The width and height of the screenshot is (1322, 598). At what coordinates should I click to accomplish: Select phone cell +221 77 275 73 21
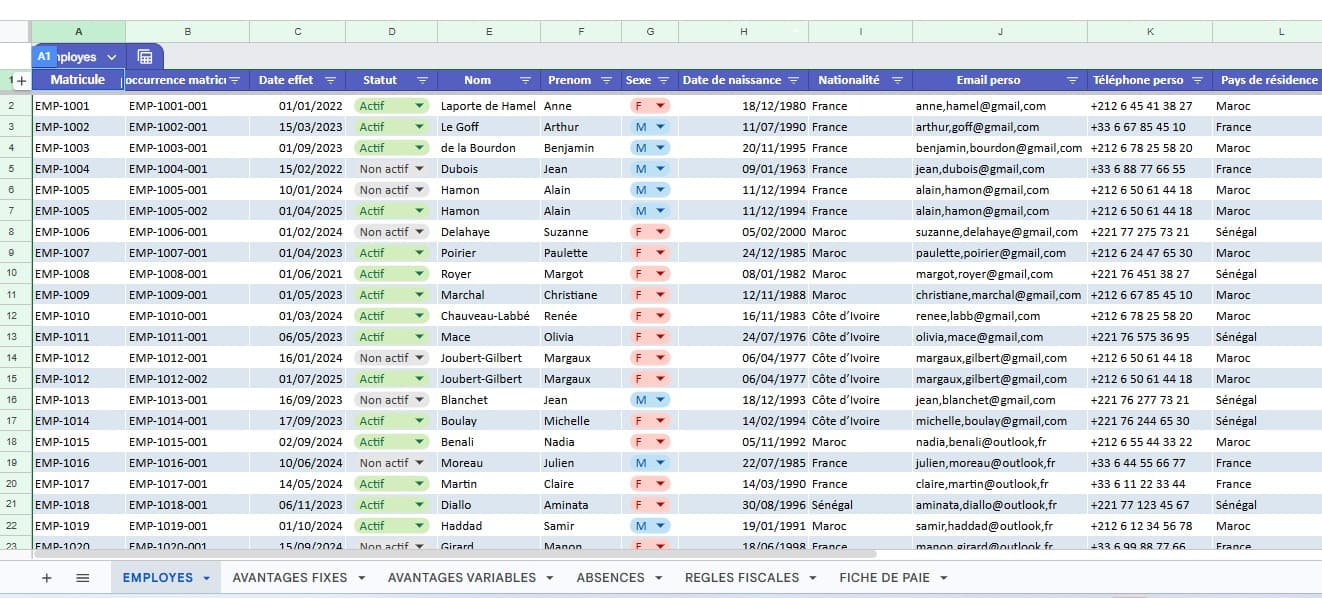click(1150, 232)
